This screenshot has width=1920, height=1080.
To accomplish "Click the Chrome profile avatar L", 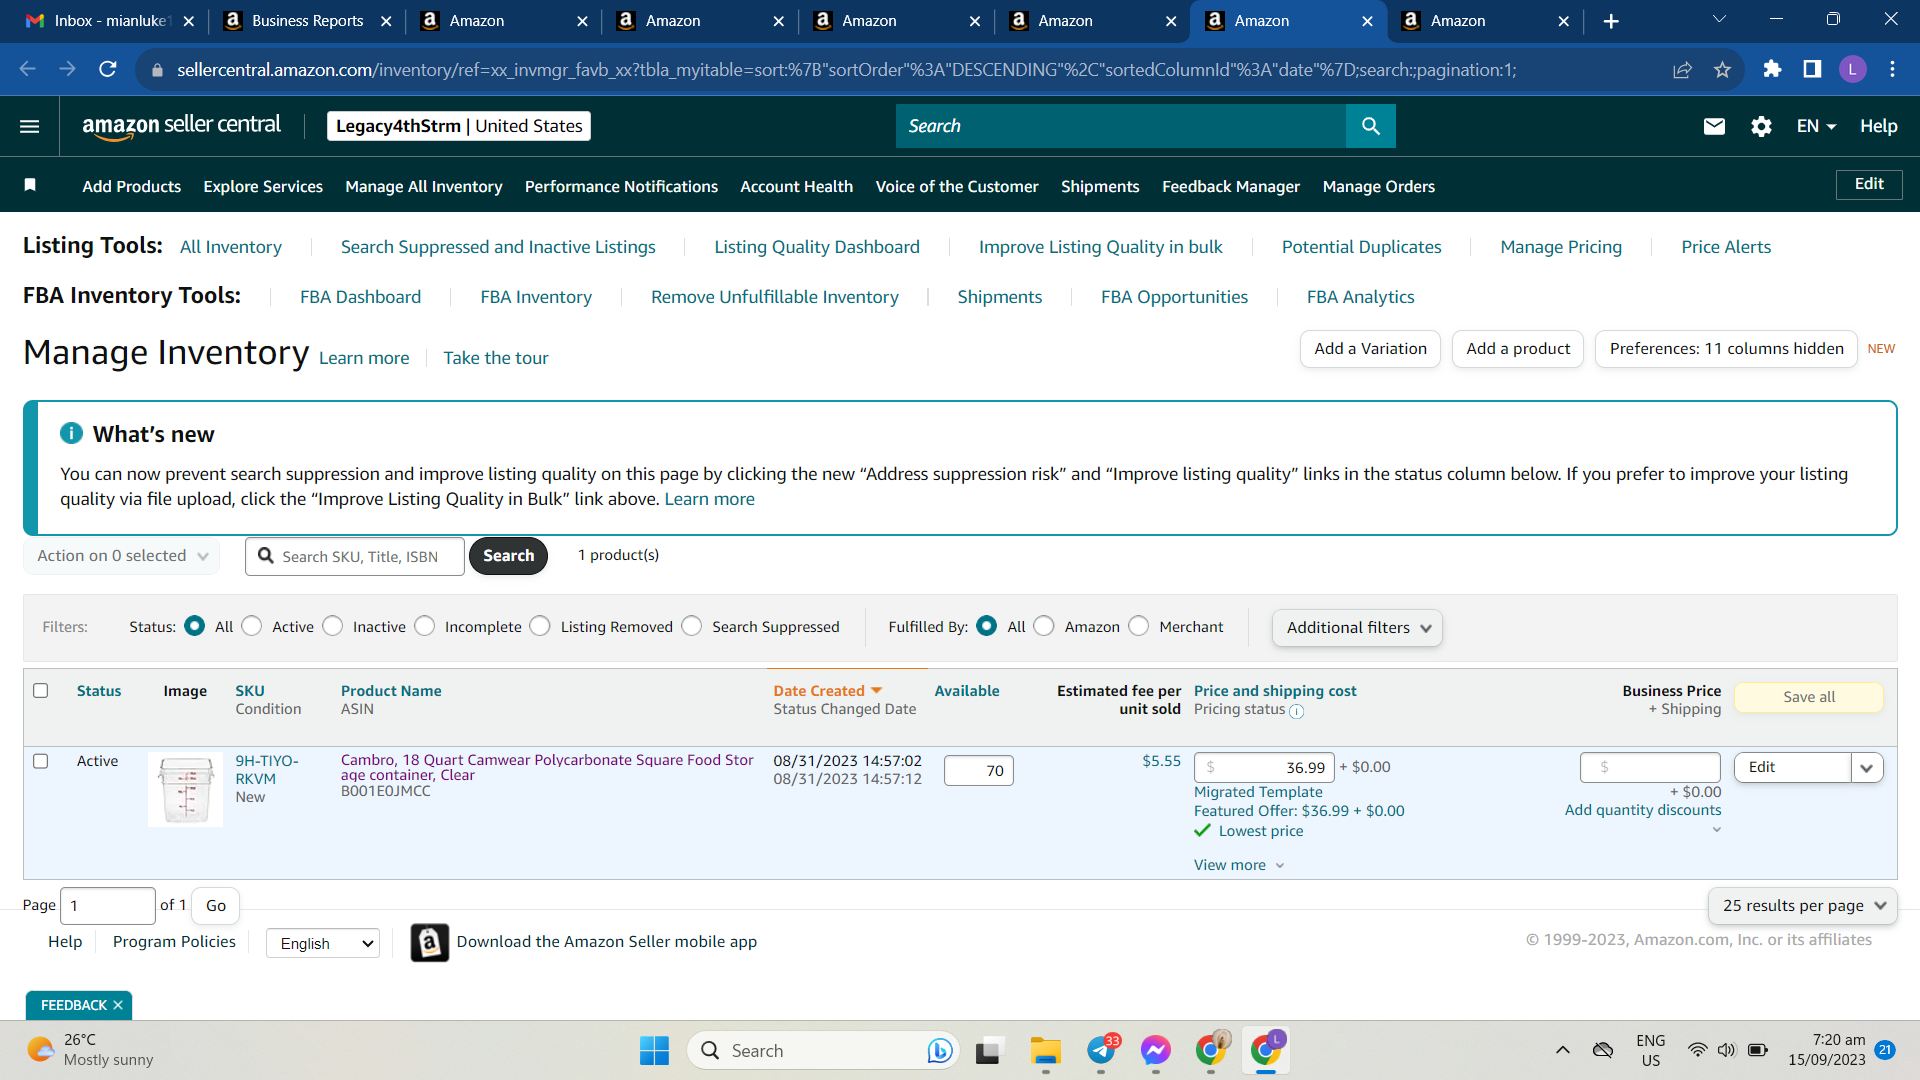I will pos(1852,69).
